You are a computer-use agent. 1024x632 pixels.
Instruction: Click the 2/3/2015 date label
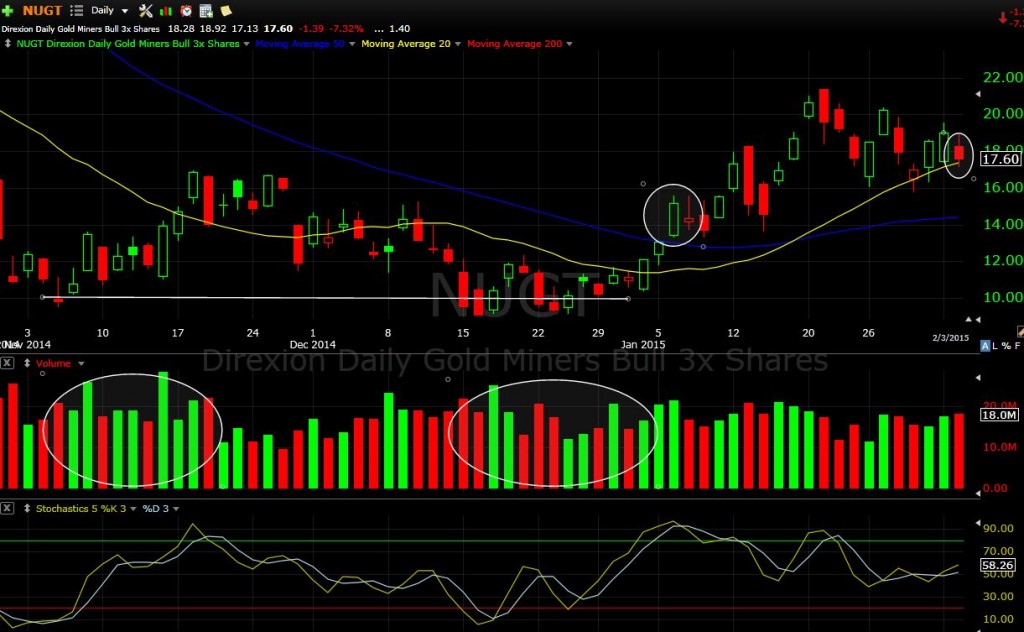950,338
